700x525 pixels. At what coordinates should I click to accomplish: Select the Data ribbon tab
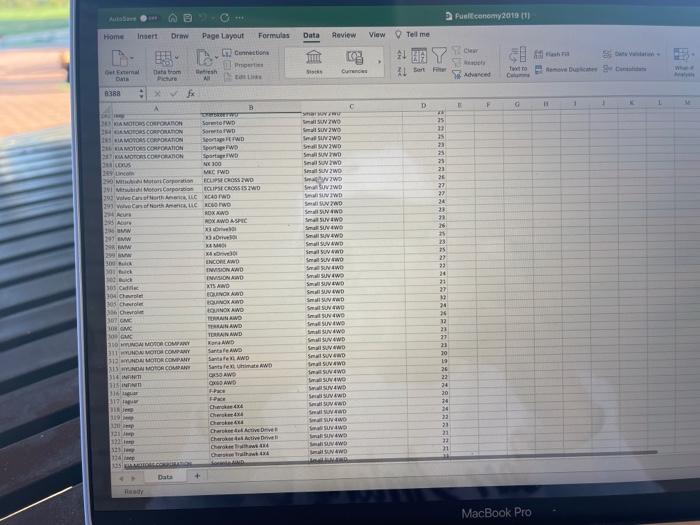click(311, 35)
